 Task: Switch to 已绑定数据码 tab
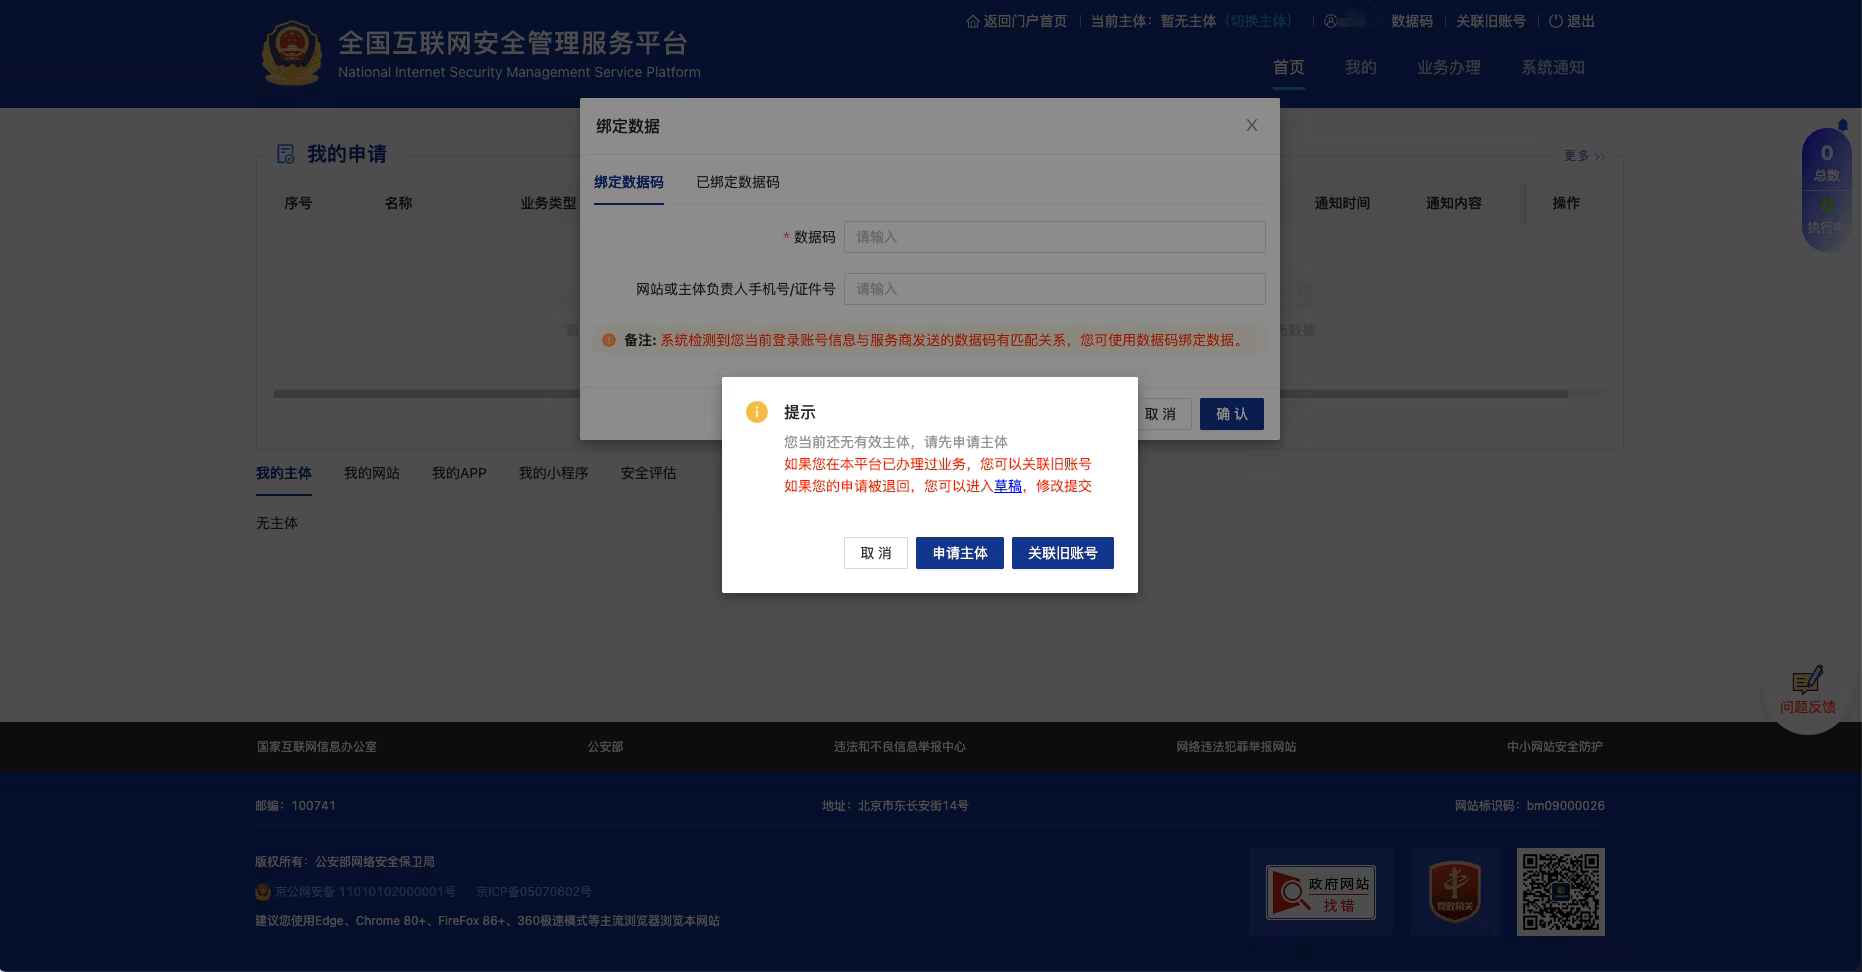coord(737,182)
